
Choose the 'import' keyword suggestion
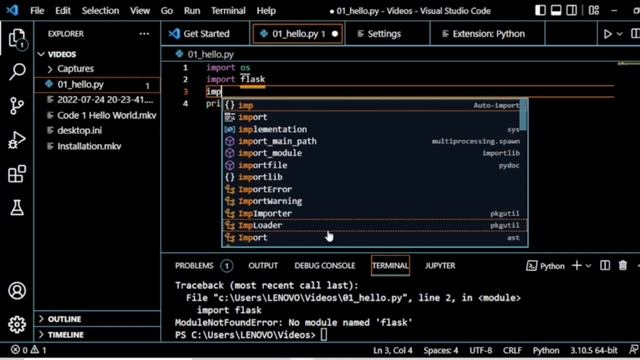(x=372, y=117)
